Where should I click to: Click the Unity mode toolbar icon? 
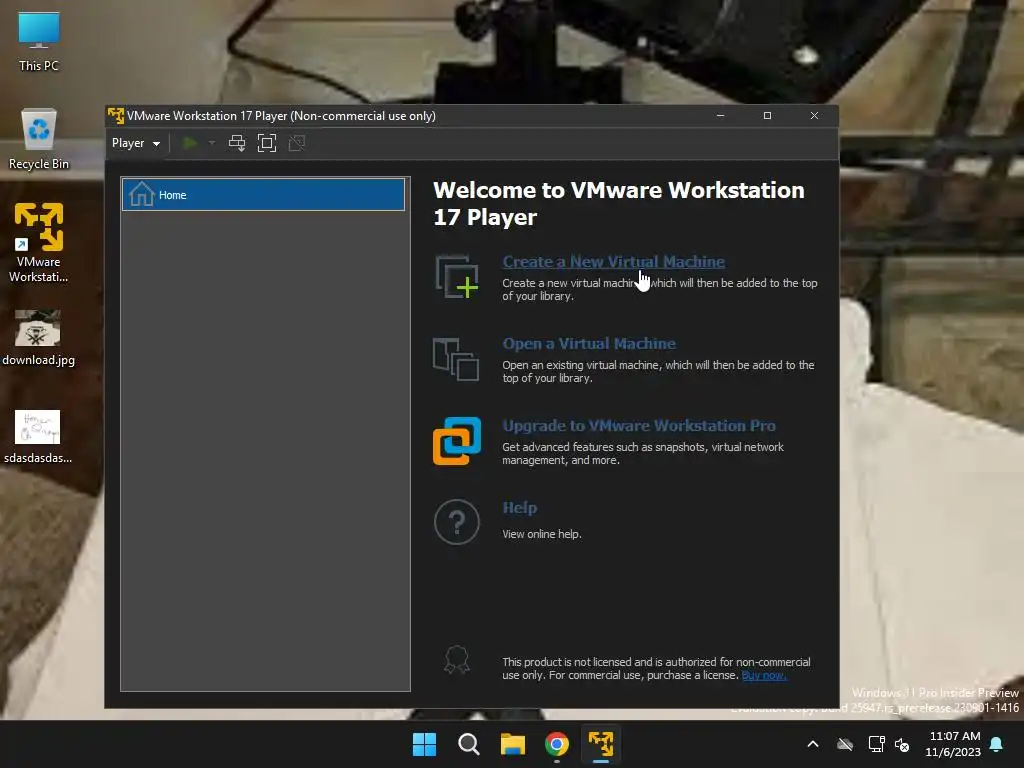pos(296,143)
